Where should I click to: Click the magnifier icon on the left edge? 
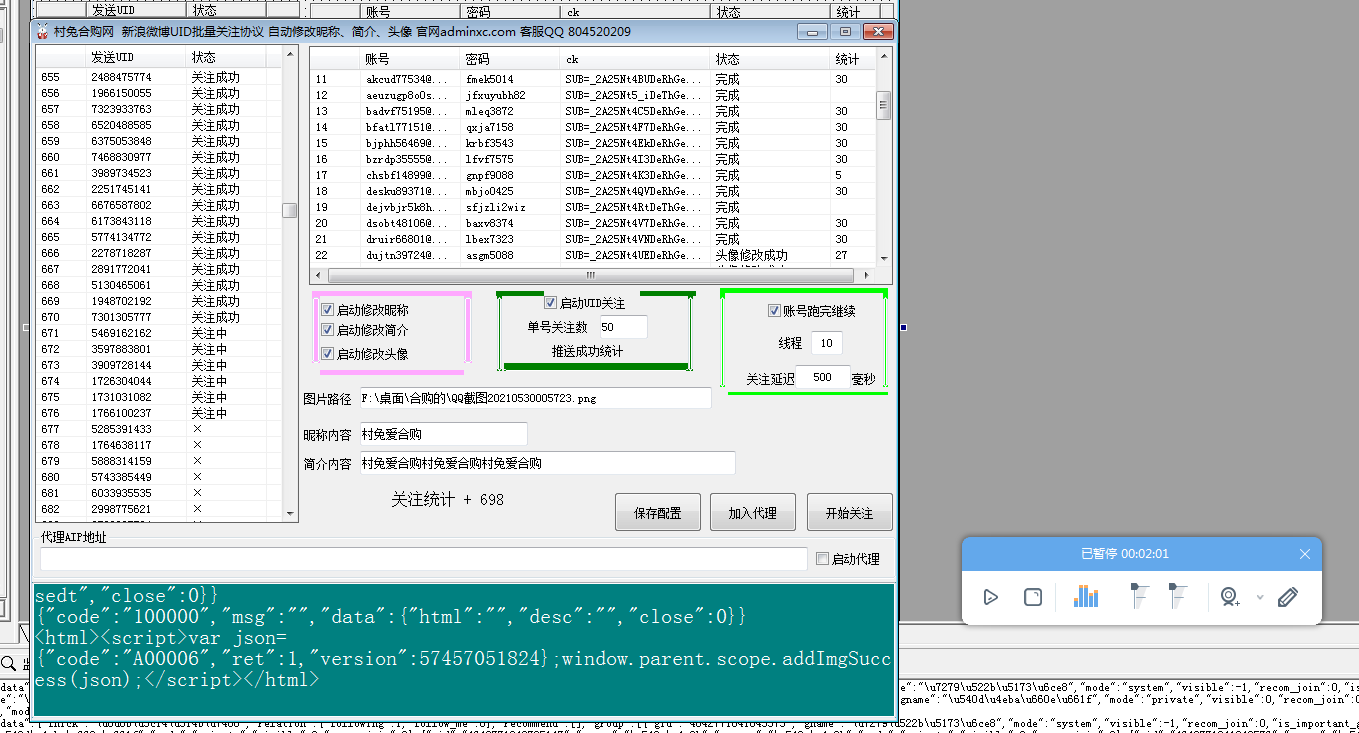[x=9, y=663]
